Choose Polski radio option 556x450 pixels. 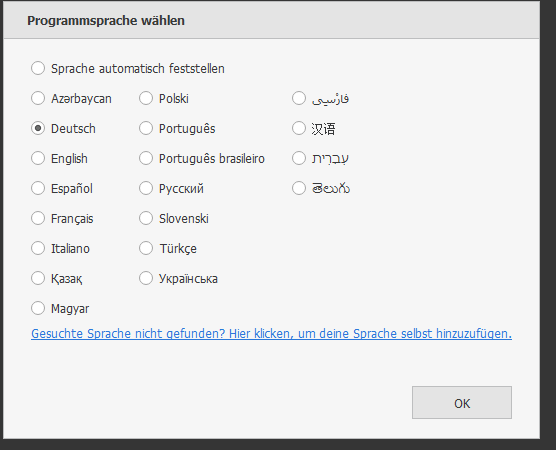[x=146, y=98]
